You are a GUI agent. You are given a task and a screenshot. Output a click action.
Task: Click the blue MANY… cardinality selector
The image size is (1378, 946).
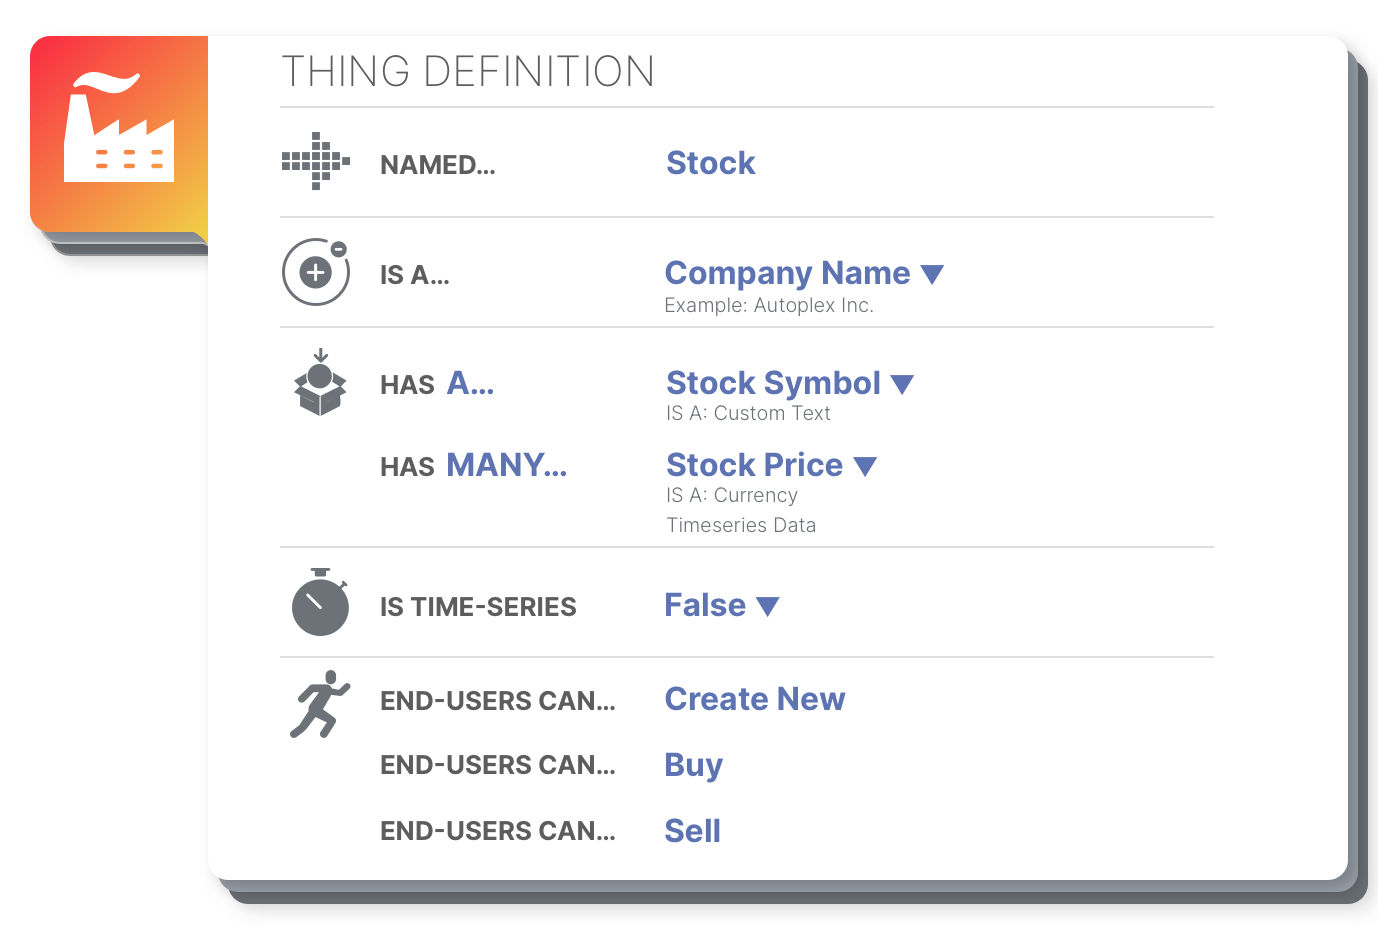pyautogui.click(x=506, y=465)
